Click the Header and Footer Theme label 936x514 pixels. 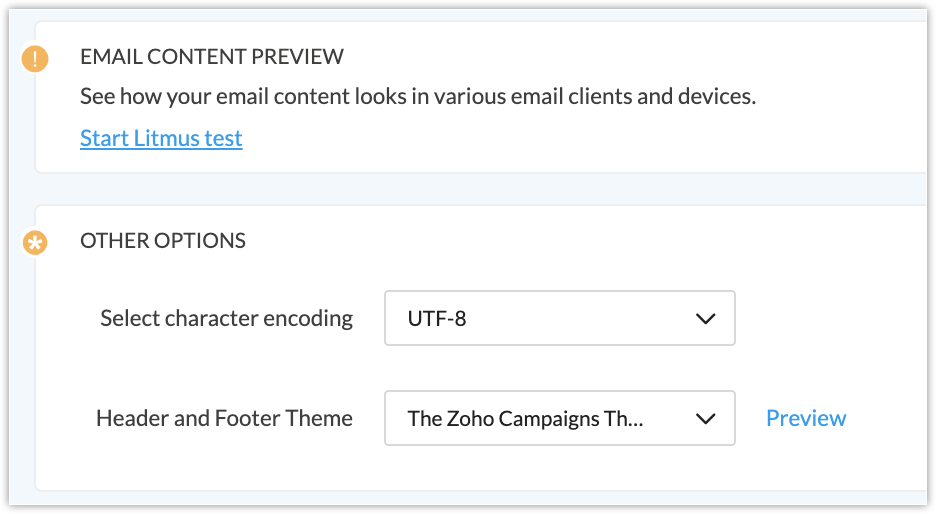tap(224, 418)
